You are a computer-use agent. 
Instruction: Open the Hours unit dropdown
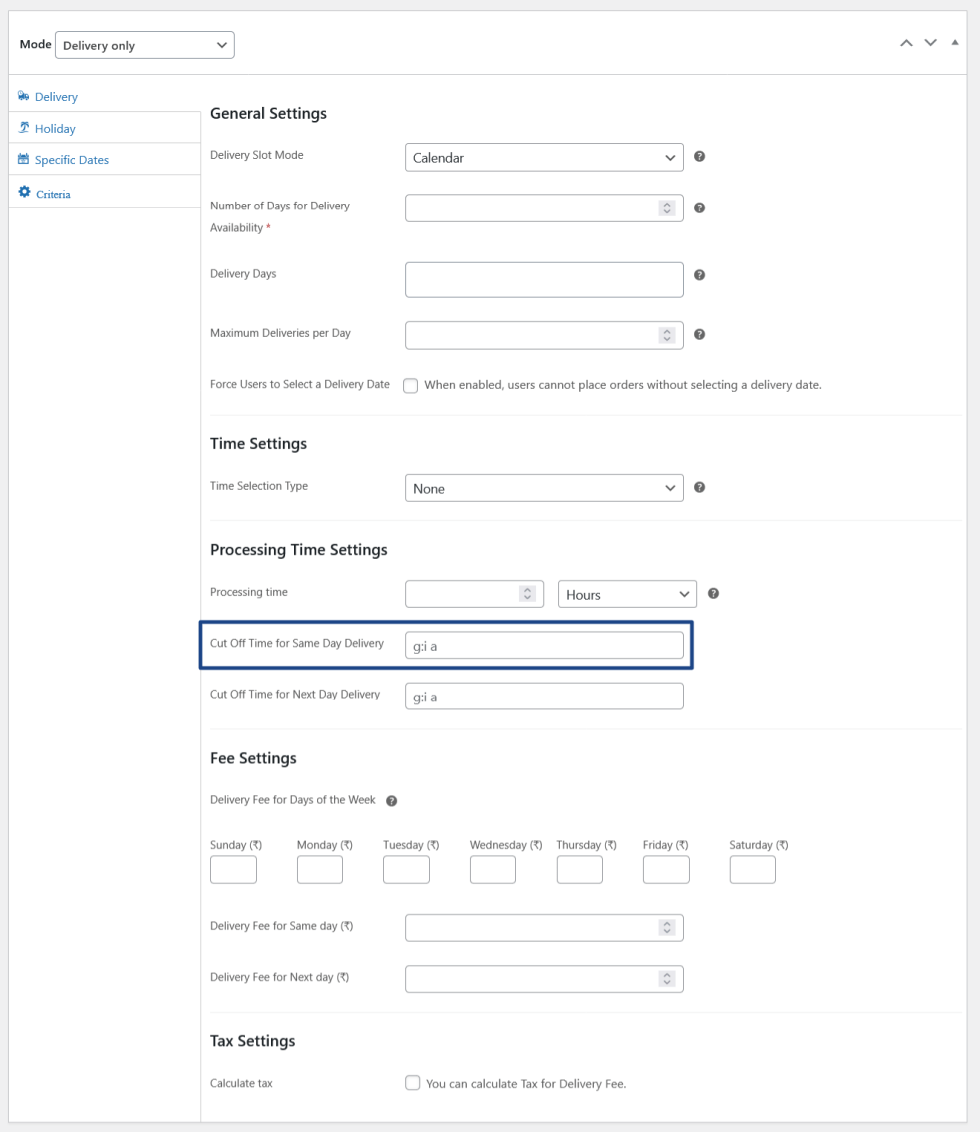click(627, 594)
